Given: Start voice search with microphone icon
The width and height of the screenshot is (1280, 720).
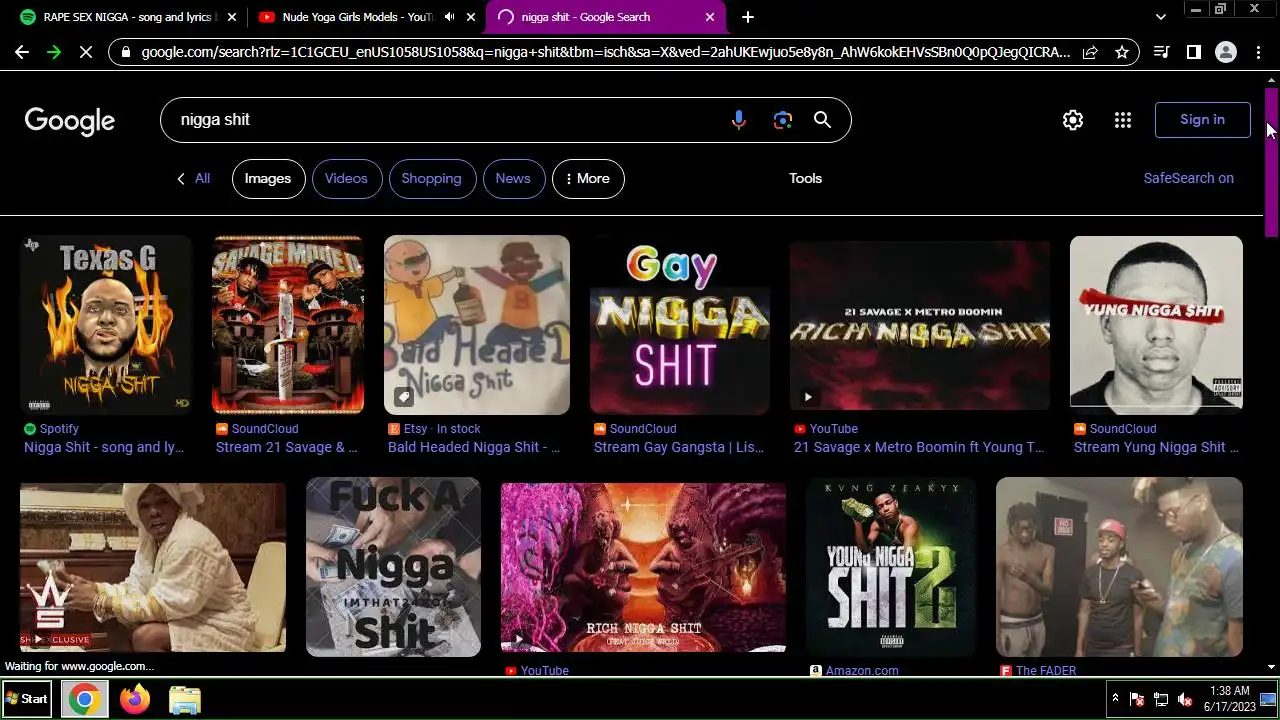Looking at the screenshot, I should pyautogui.click(x=738, y=120).
